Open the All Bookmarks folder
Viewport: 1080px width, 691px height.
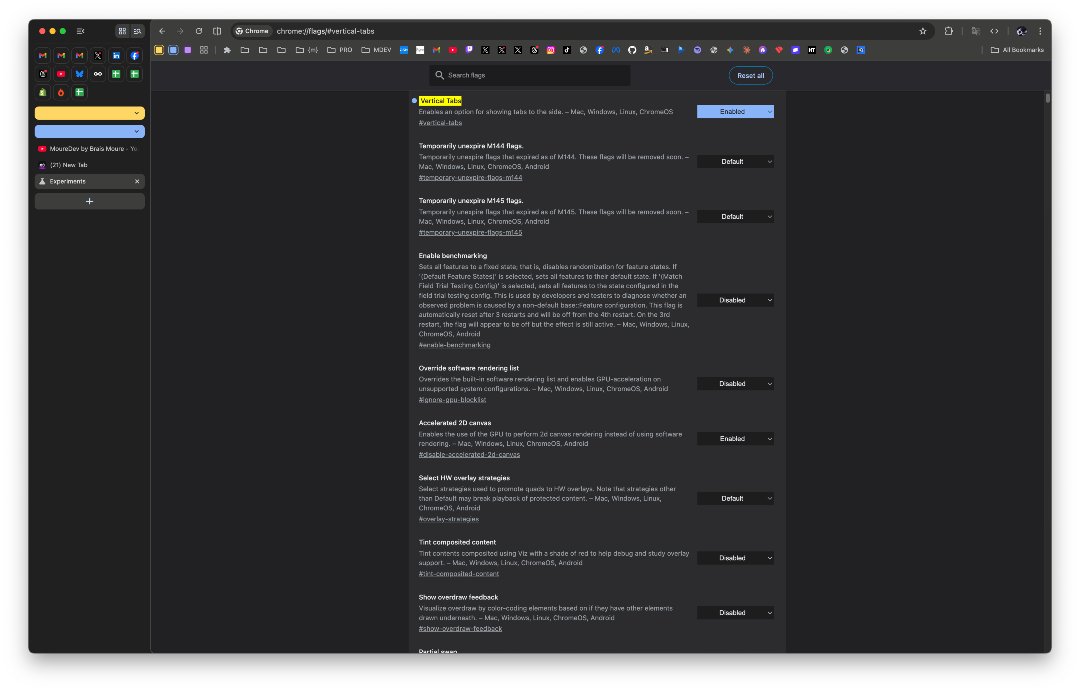[x=1017, y=50]
